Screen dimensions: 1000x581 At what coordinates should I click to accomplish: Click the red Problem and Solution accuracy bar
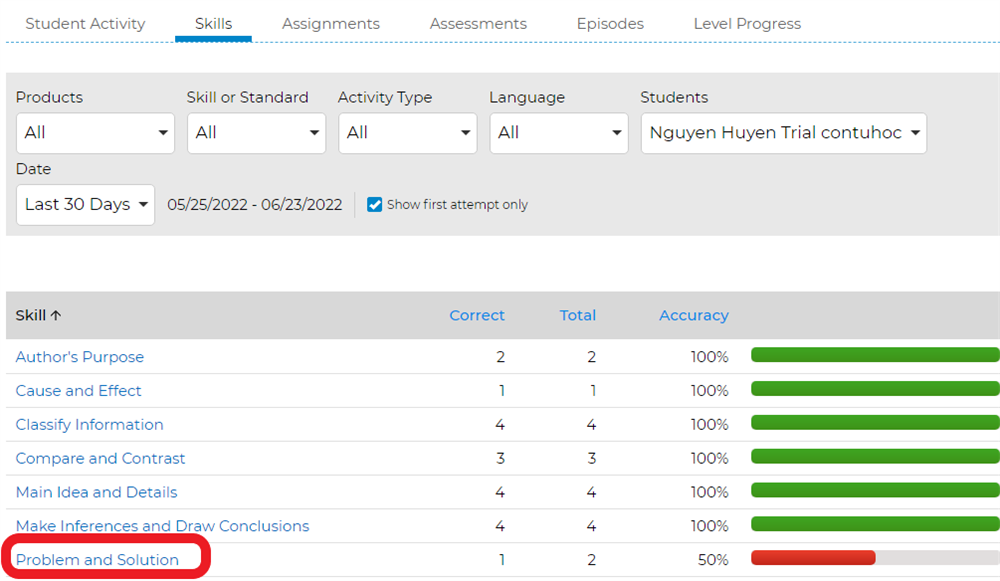[813, 558]
